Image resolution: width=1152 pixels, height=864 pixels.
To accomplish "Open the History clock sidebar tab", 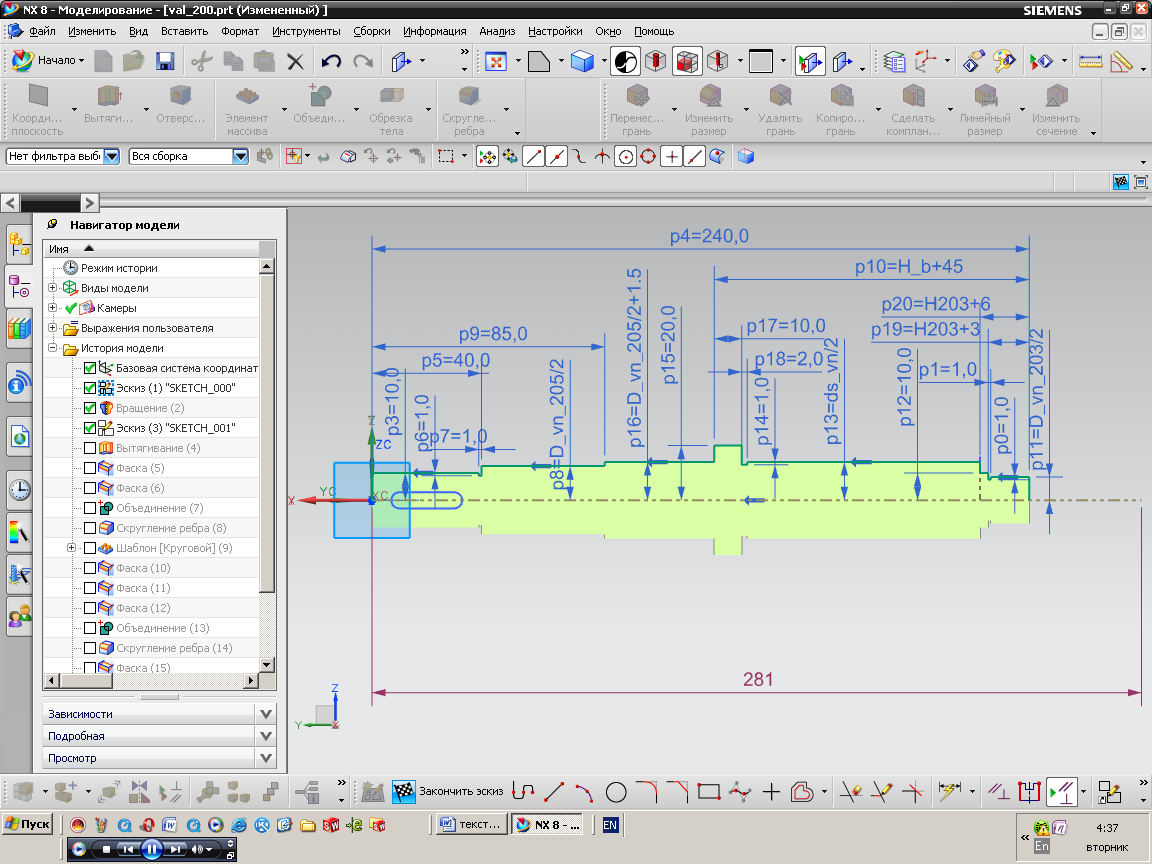I will click(19, 489).
